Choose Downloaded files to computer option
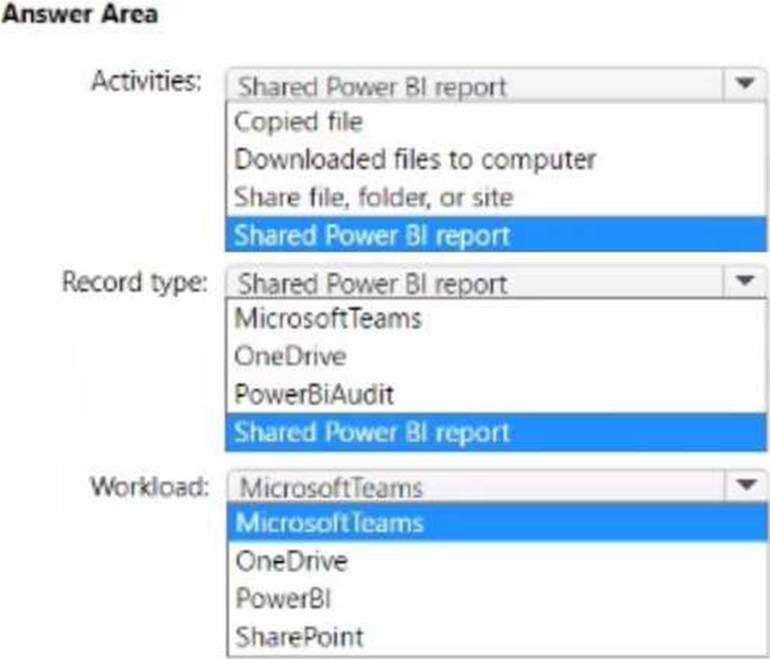 [x=496, y=160]
